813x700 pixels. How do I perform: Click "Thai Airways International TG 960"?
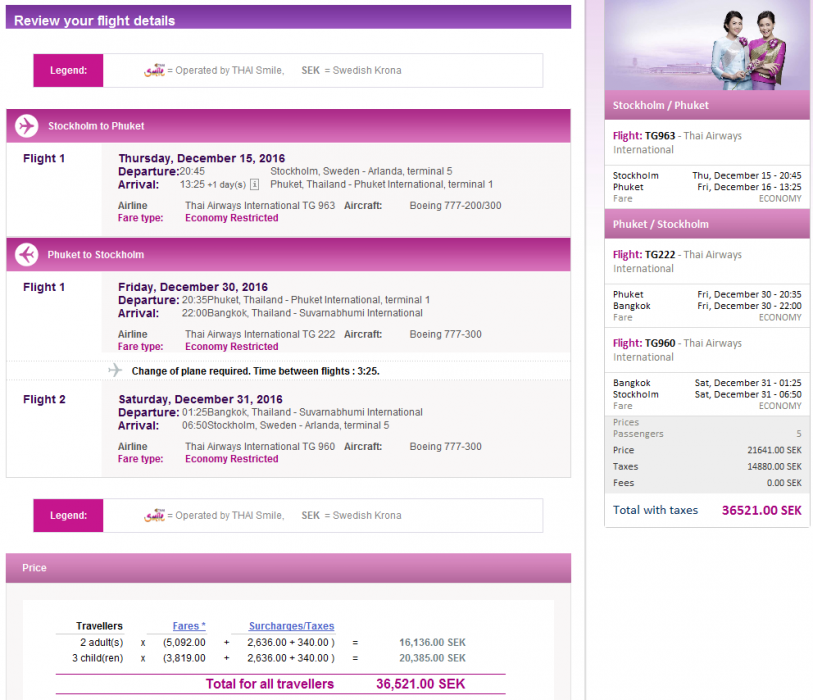pos(260,446)
